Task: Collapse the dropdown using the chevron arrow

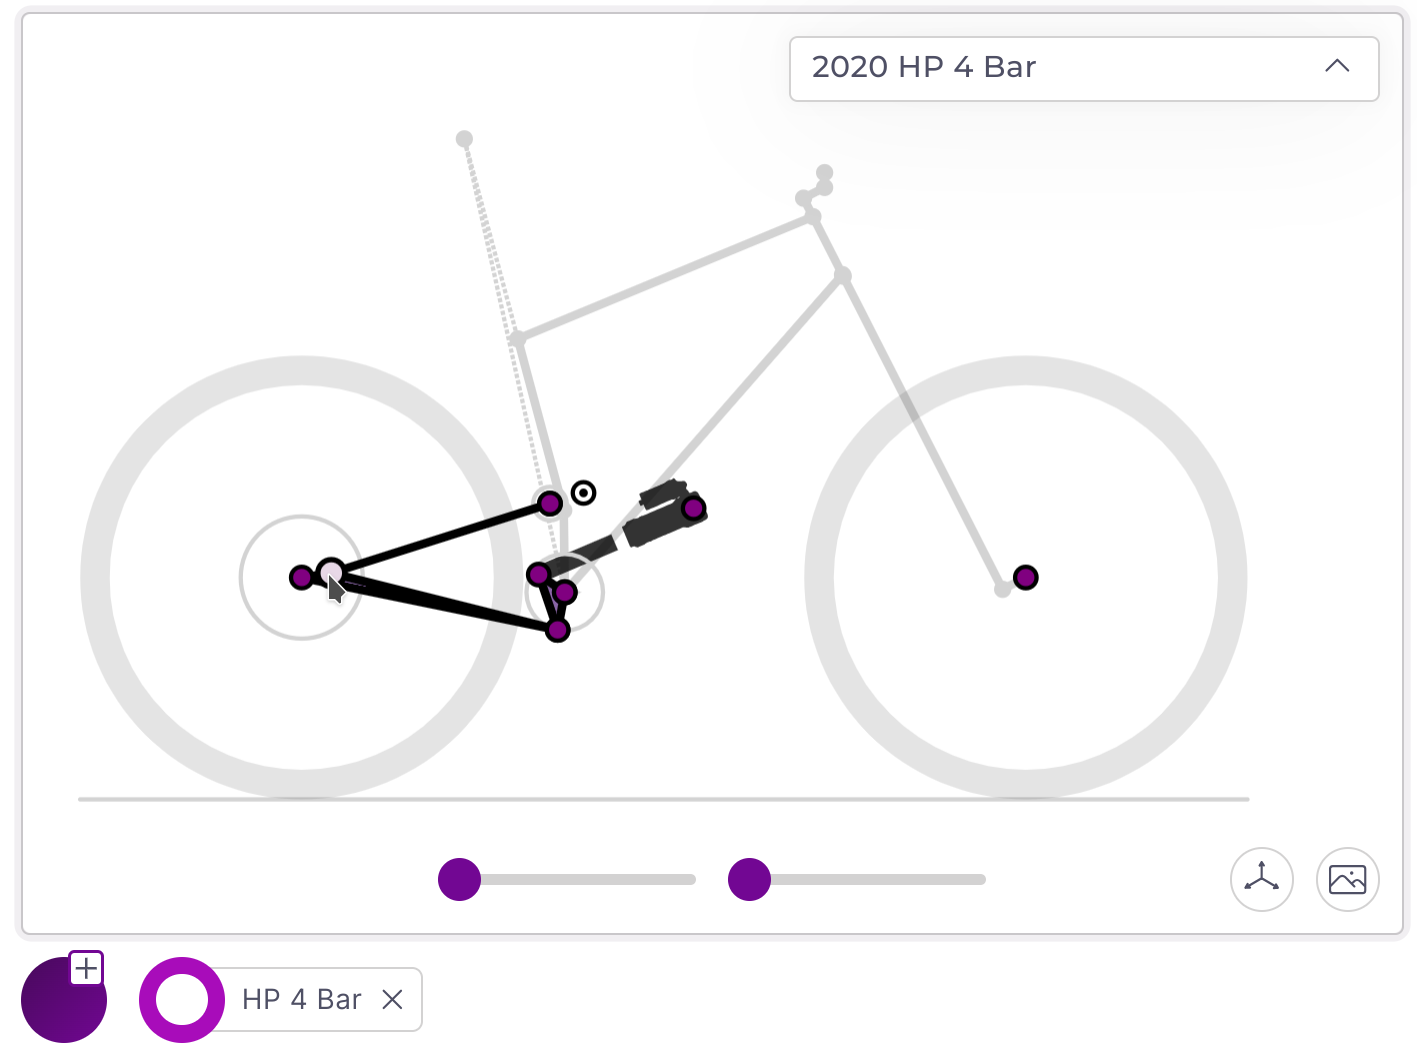Action: click(x=1337, y=67)
